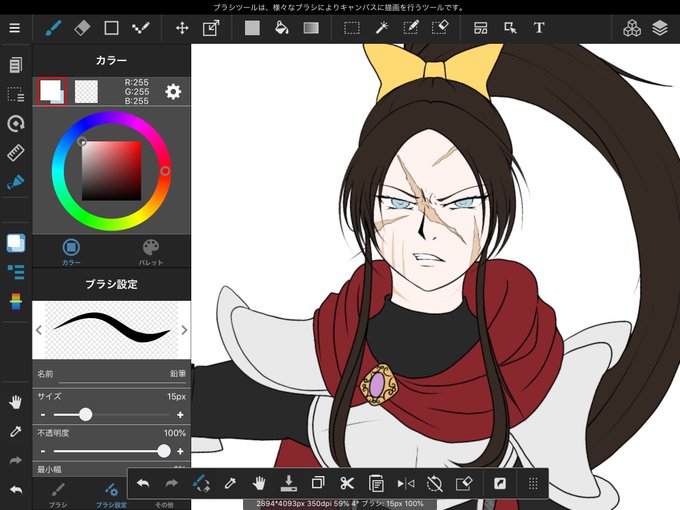Open the page edit icon in left sidebar
The image size is (680, 510).
[x=16, y=65]
